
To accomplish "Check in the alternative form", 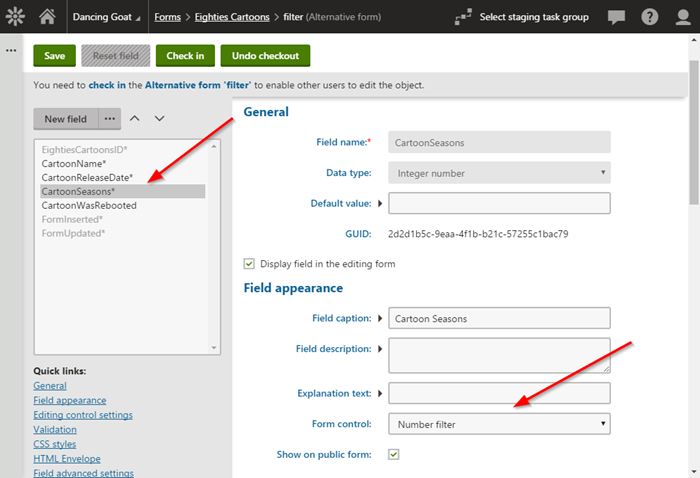I will 185,56.
